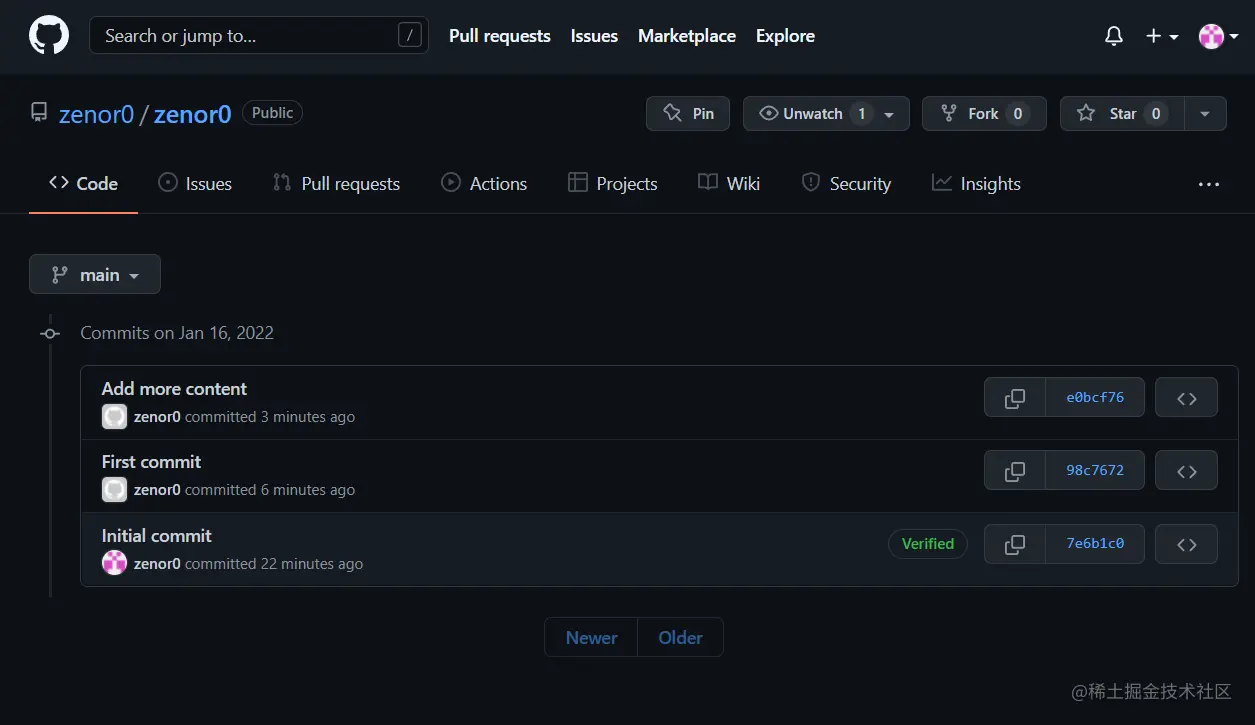Copy the full SHA for commit 7e6b1c0

1014,544
